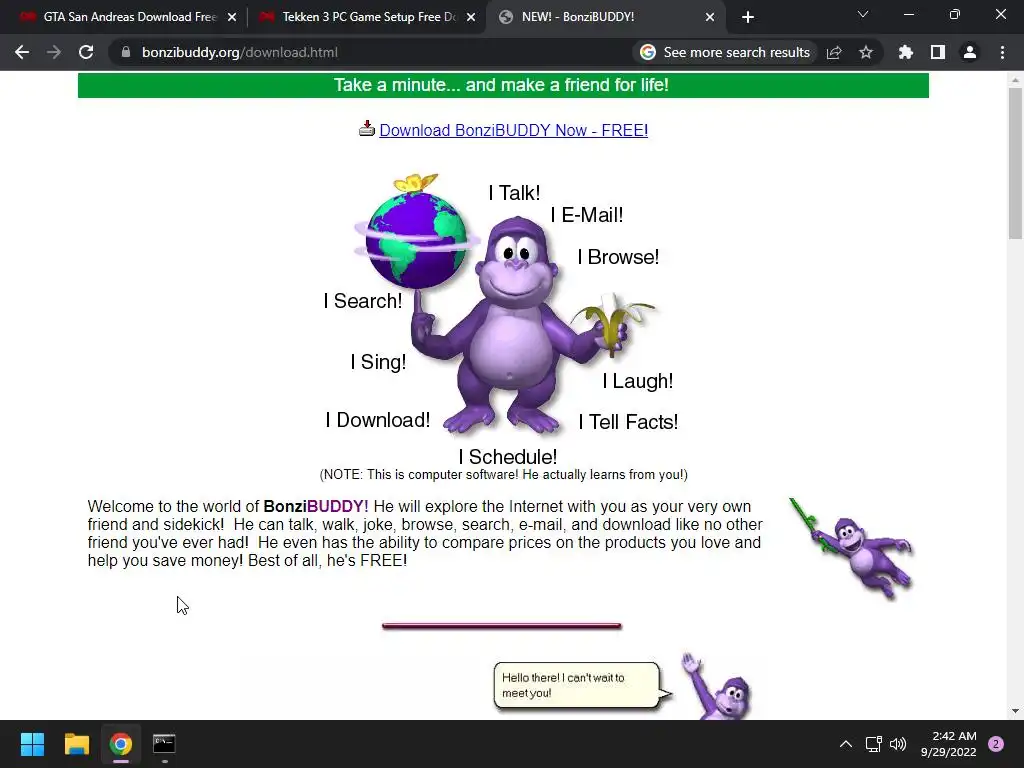Viewport: 1024px width, 768px height.
Task: Open the network status tray icon
Action: (x=873, y=744)
